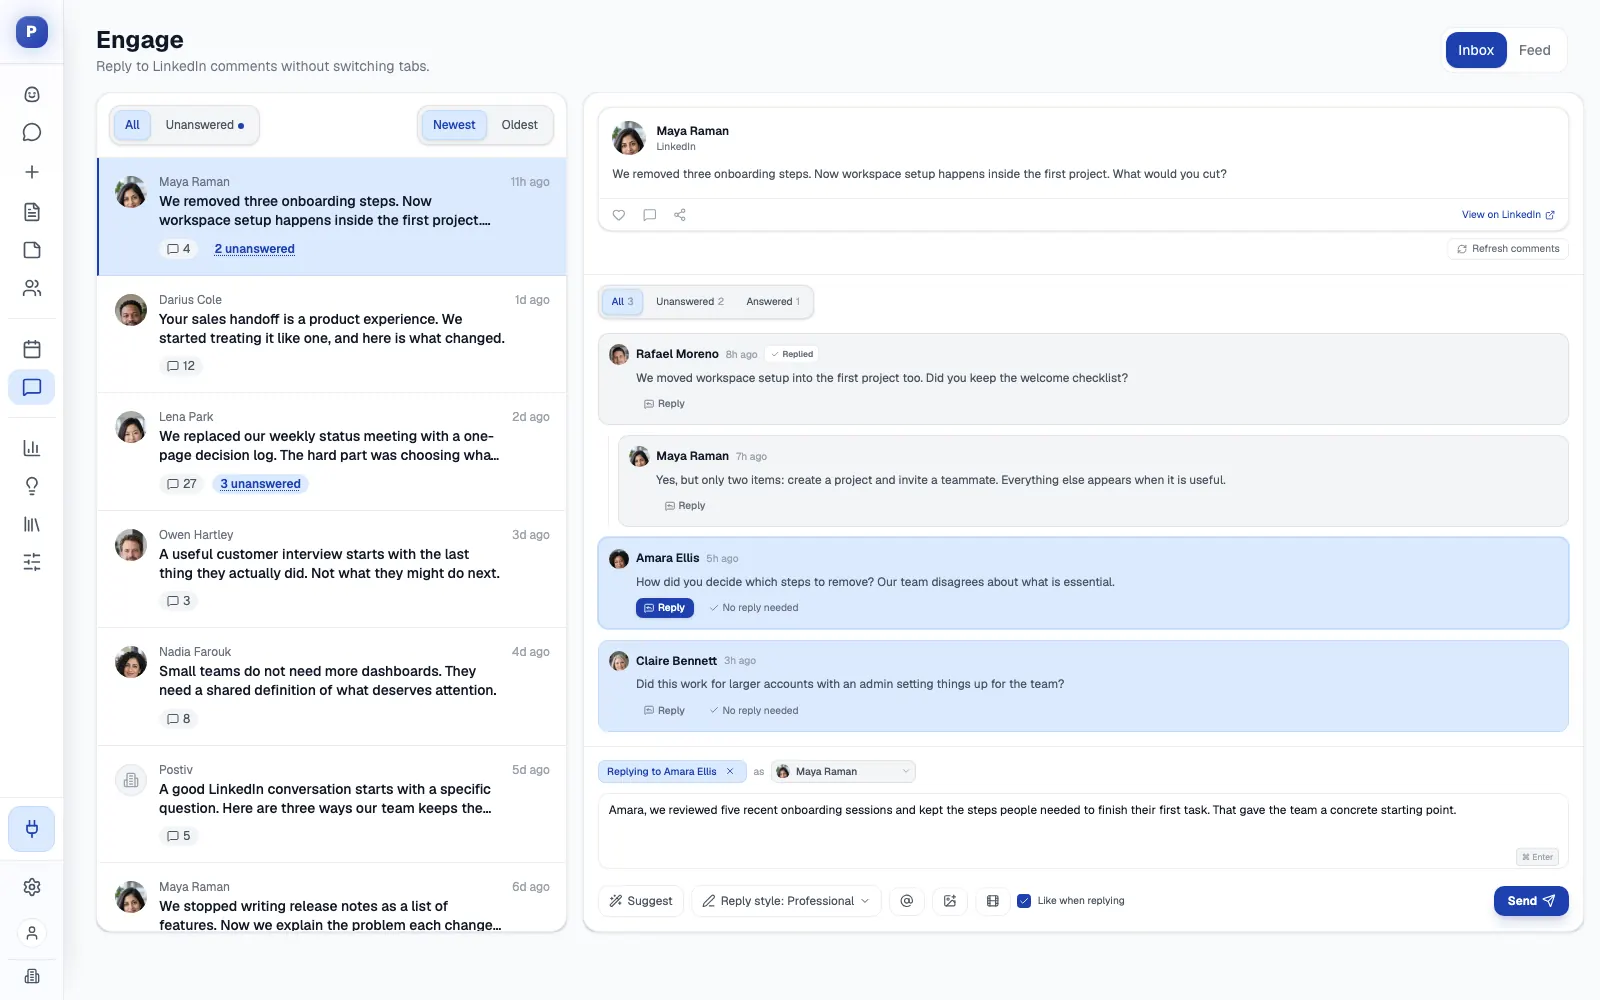The width and height of the screenshot is (1600, 1000).
Task: Click Reply under Claire Bennett's comment
Action: [x=664, y=711]
